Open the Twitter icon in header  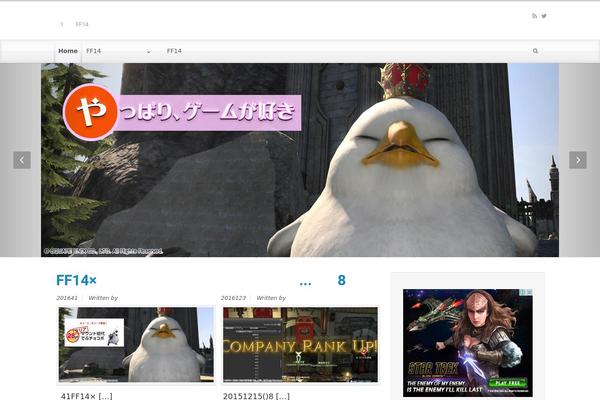[x=544, y=16]
